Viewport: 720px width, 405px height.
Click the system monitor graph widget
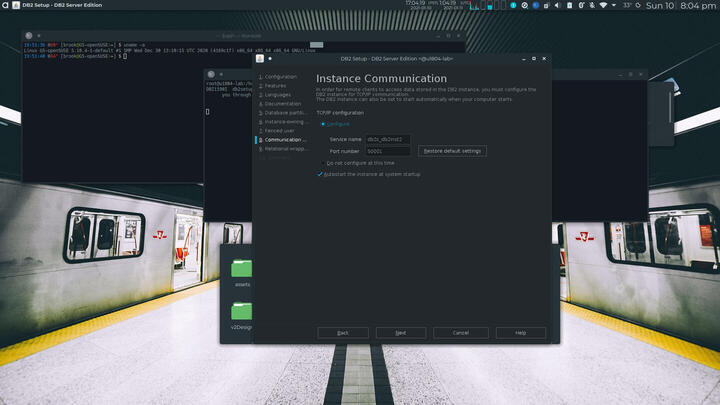pos(489,5)
